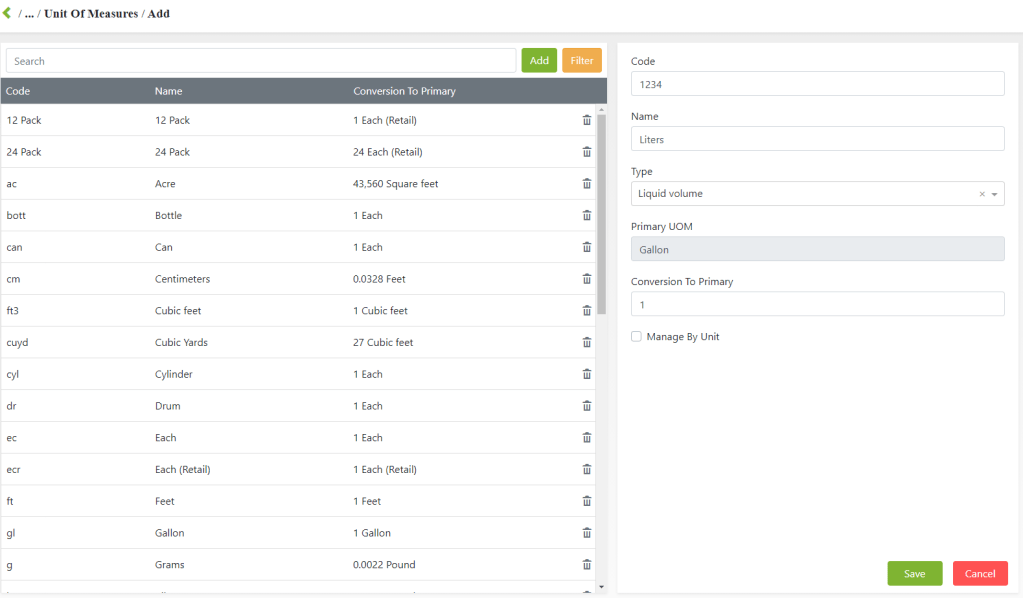Click the green back arrow icon
The image size is (1023, 598).
8,13
